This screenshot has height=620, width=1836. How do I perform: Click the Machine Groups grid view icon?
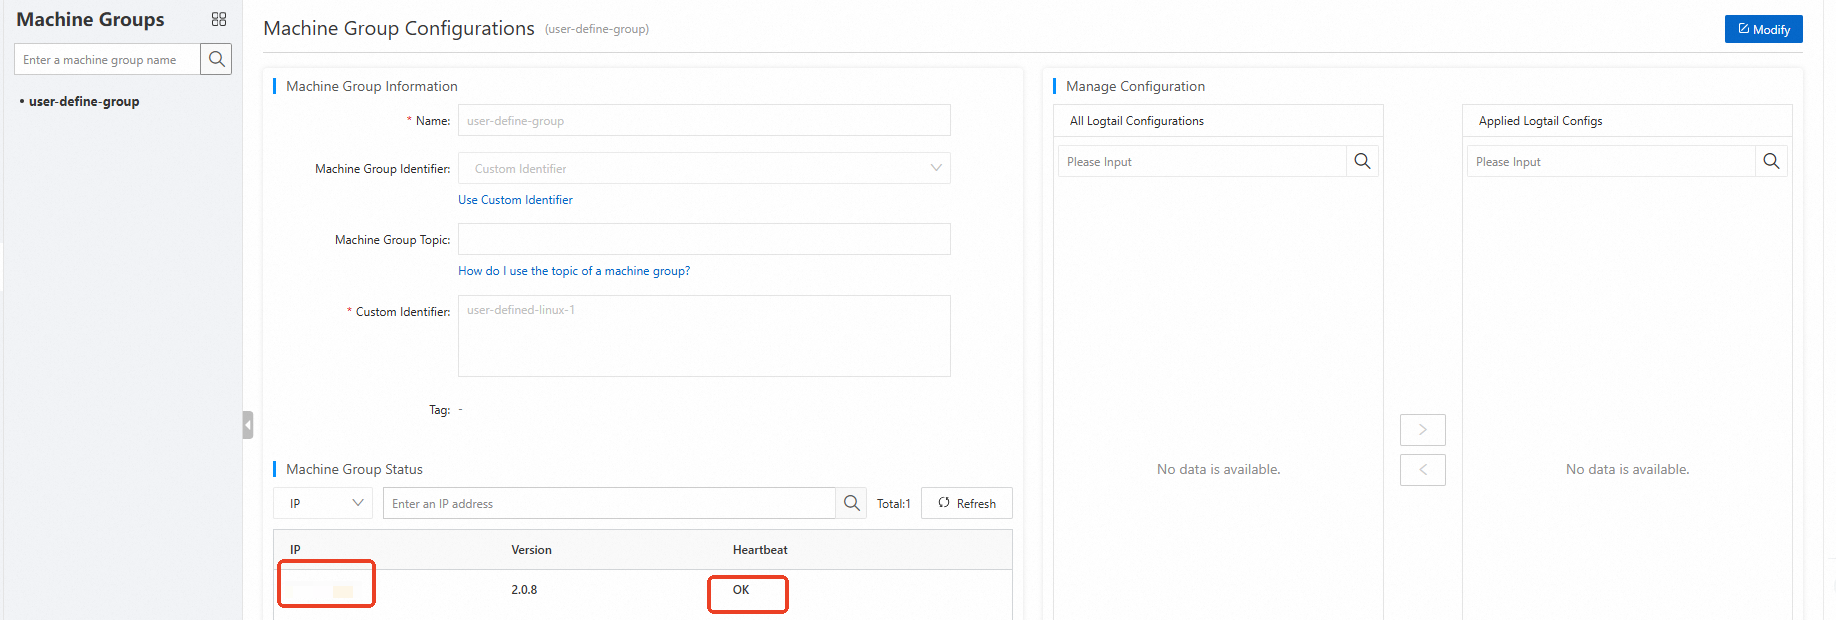pos(219,19)
